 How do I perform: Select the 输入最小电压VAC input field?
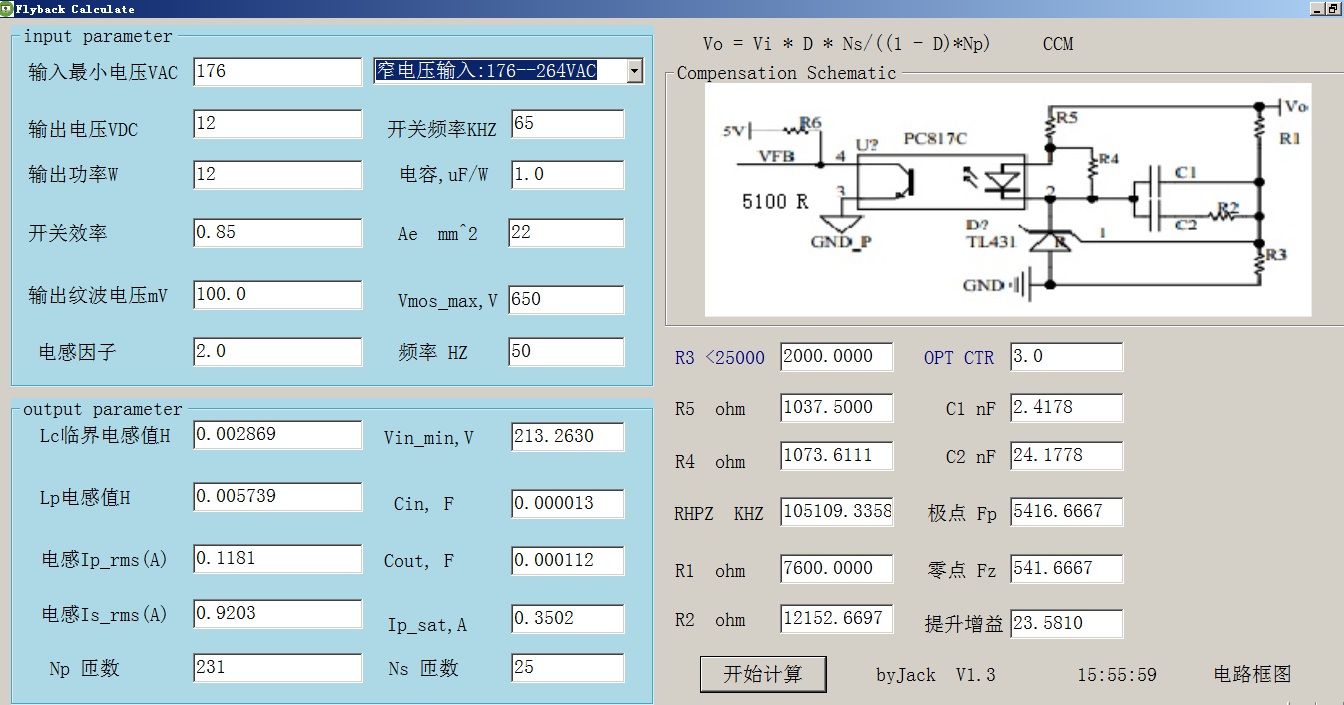click(x=277, y=72)
